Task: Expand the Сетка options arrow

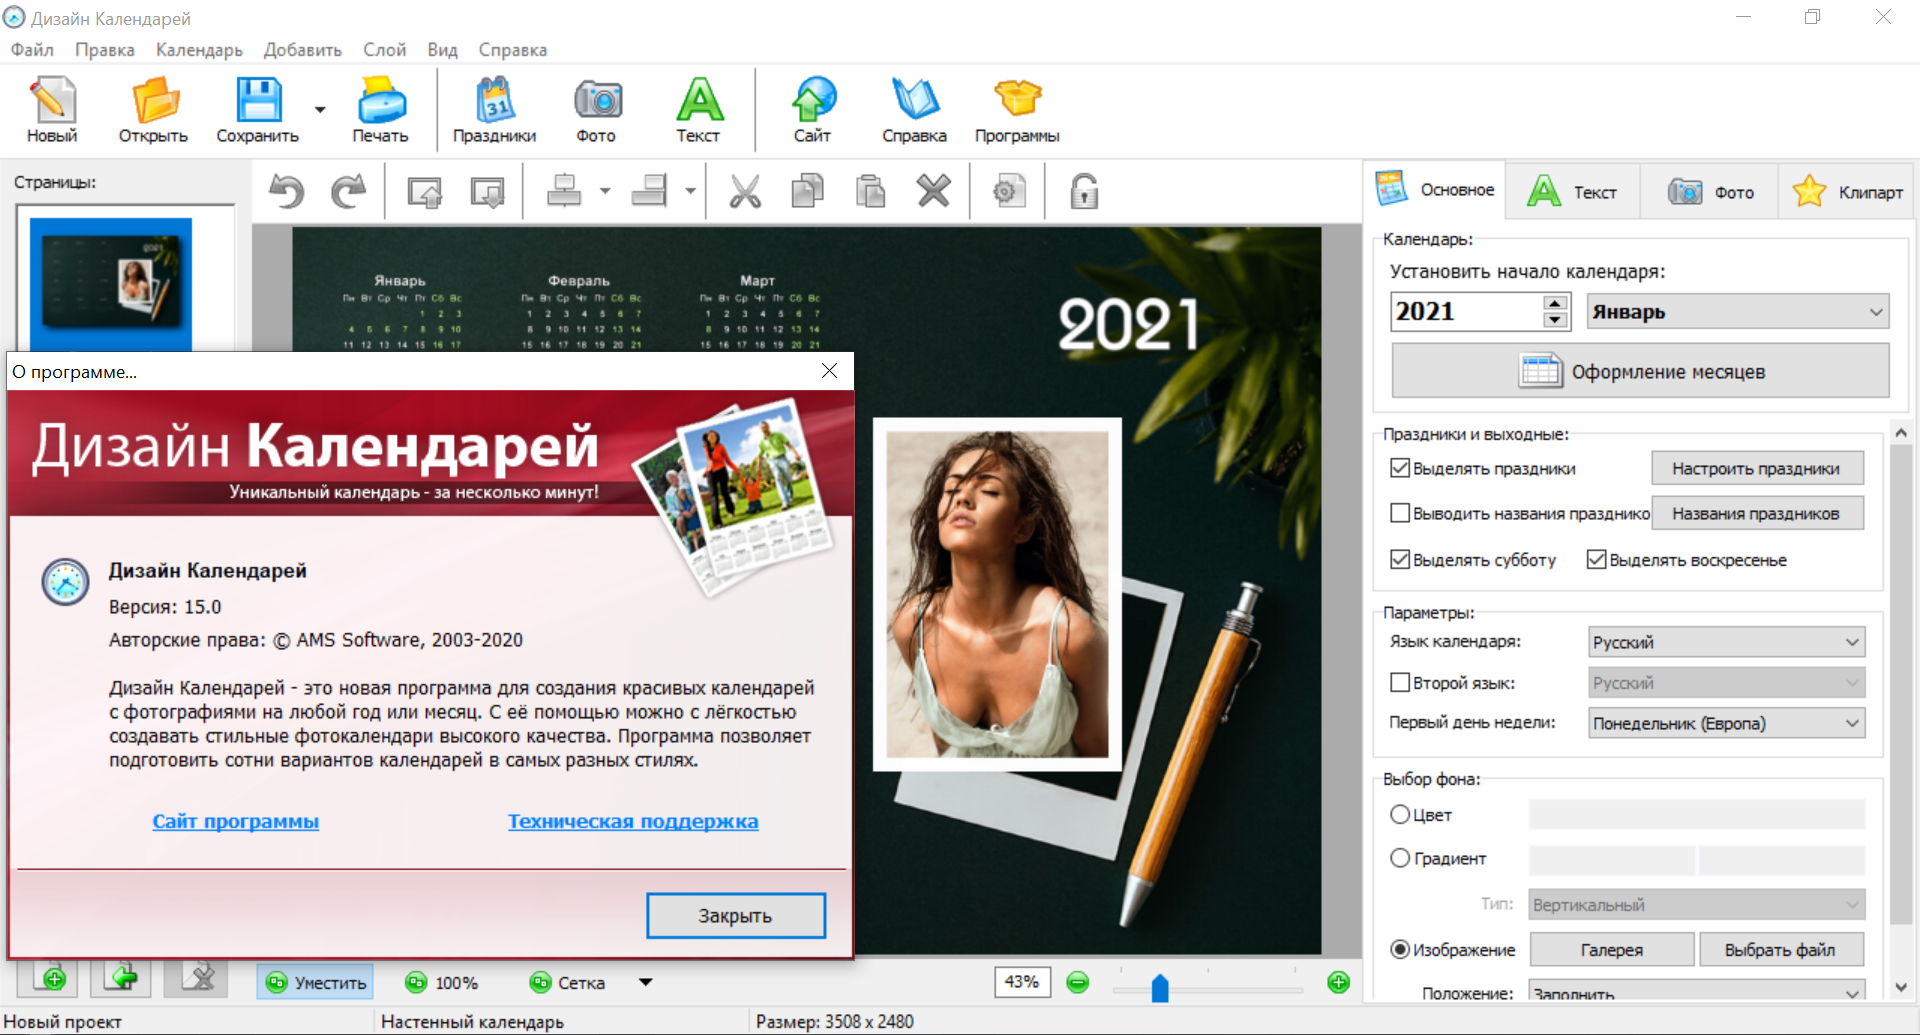Action: (646, 982)
